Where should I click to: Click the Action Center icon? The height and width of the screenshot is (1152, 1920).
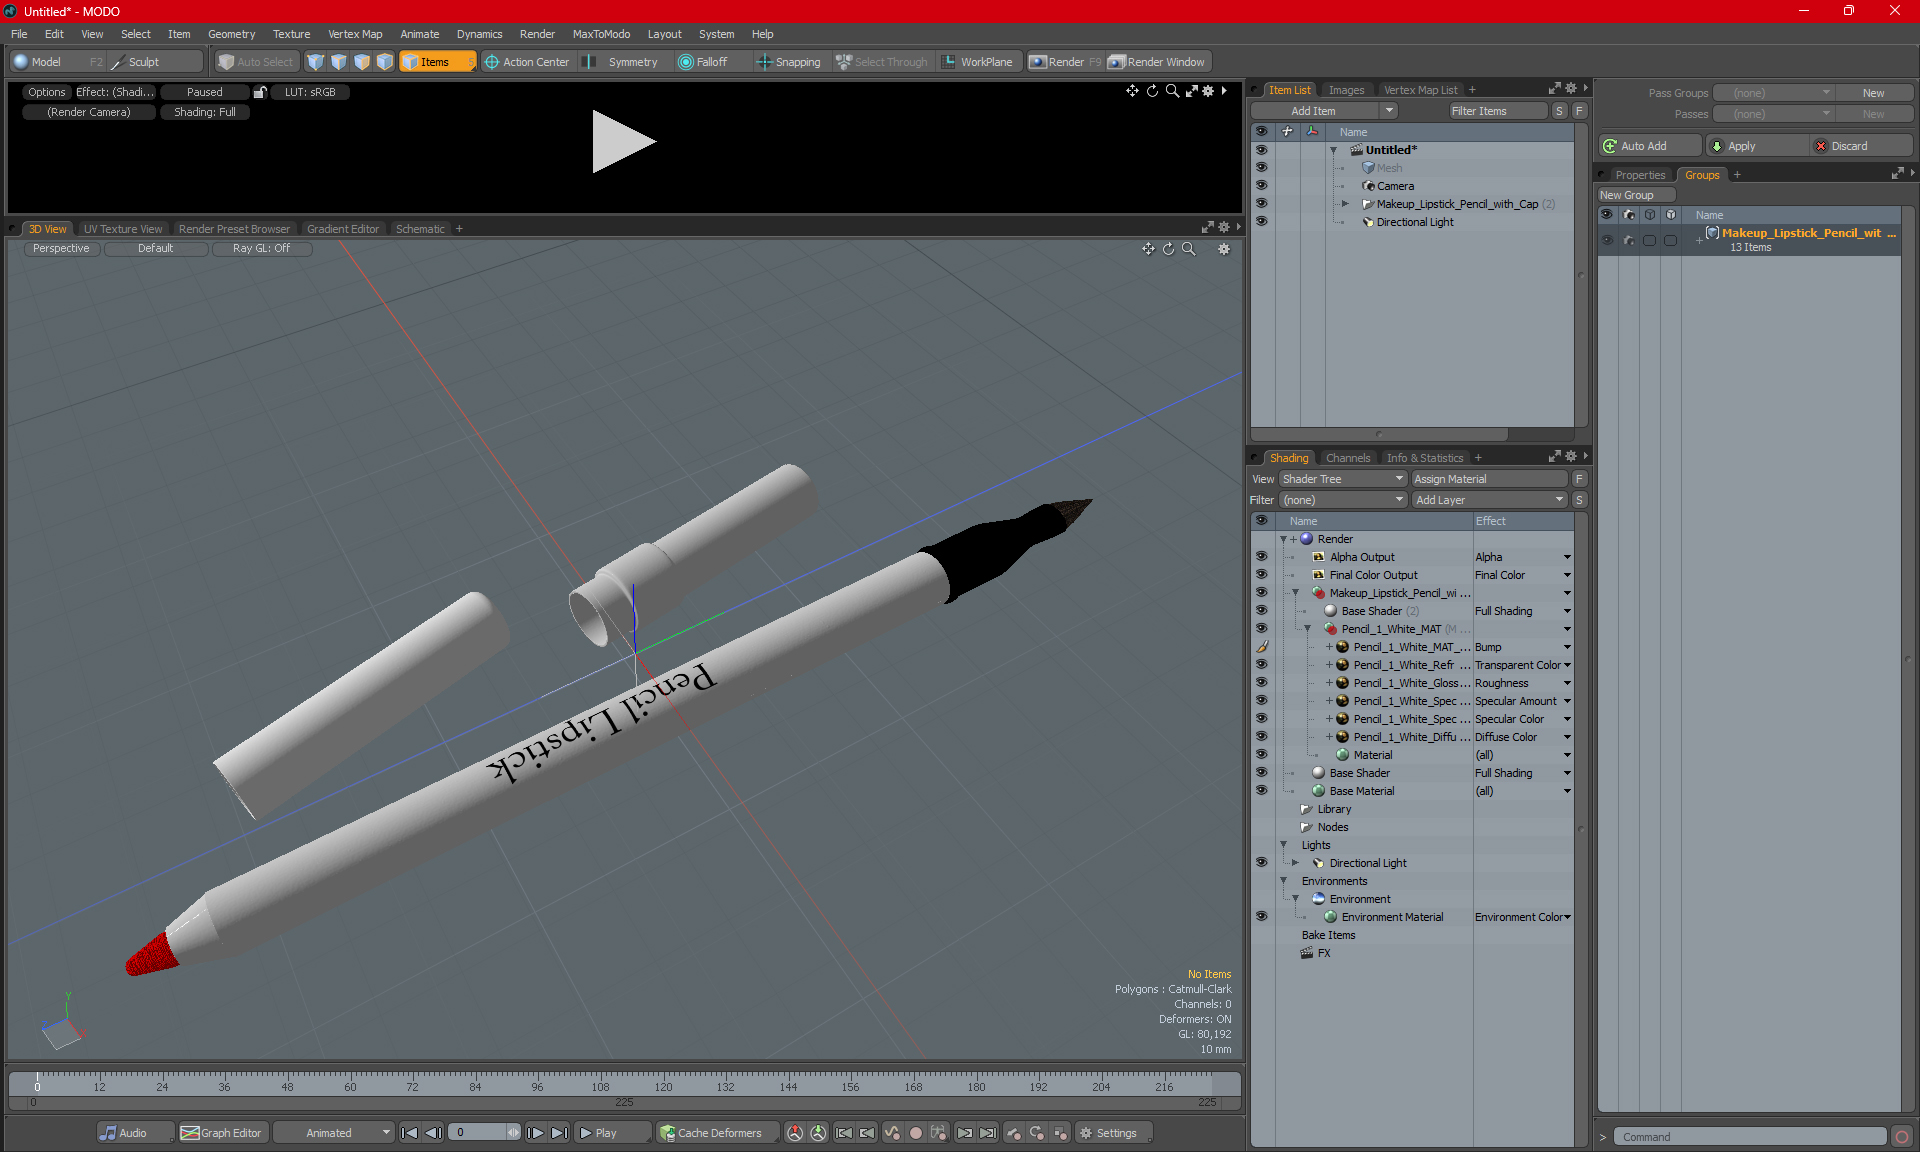(x=491, y=62)
